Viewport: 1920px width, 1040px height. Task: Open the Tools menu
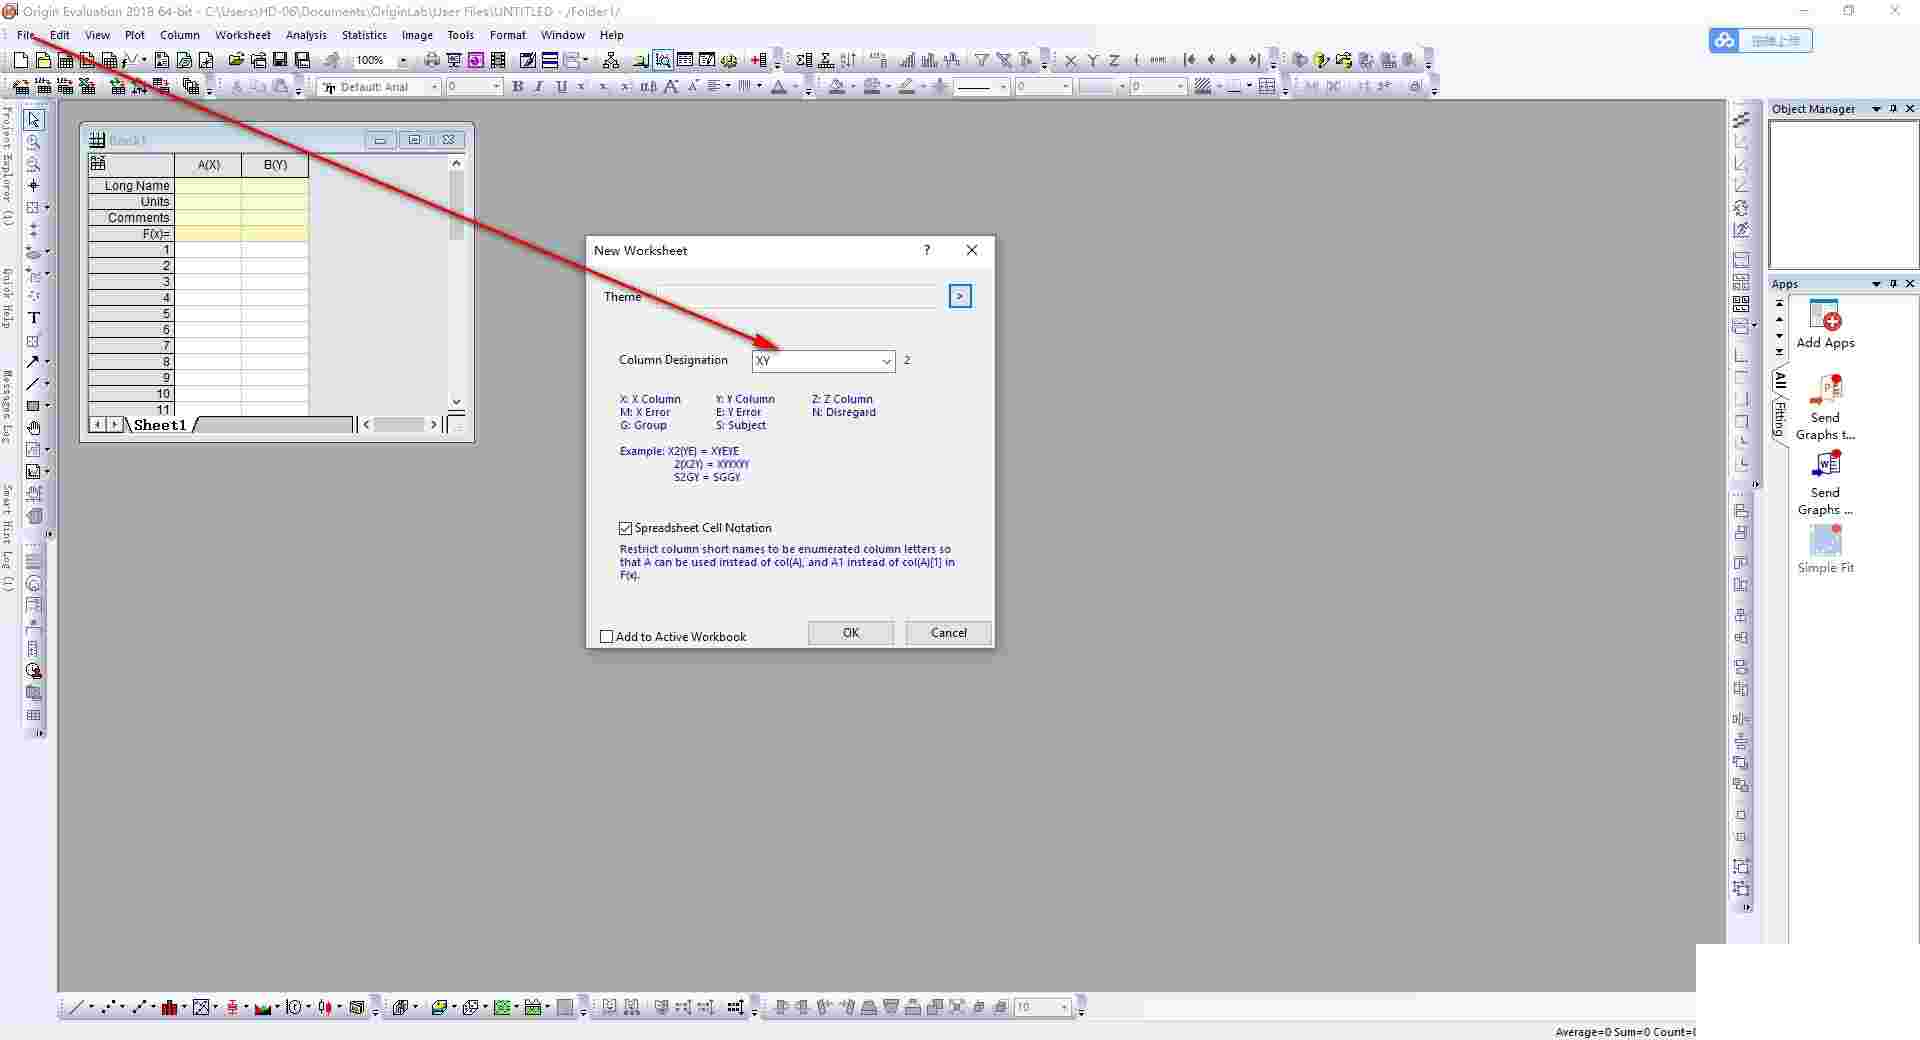pos(460,35)
